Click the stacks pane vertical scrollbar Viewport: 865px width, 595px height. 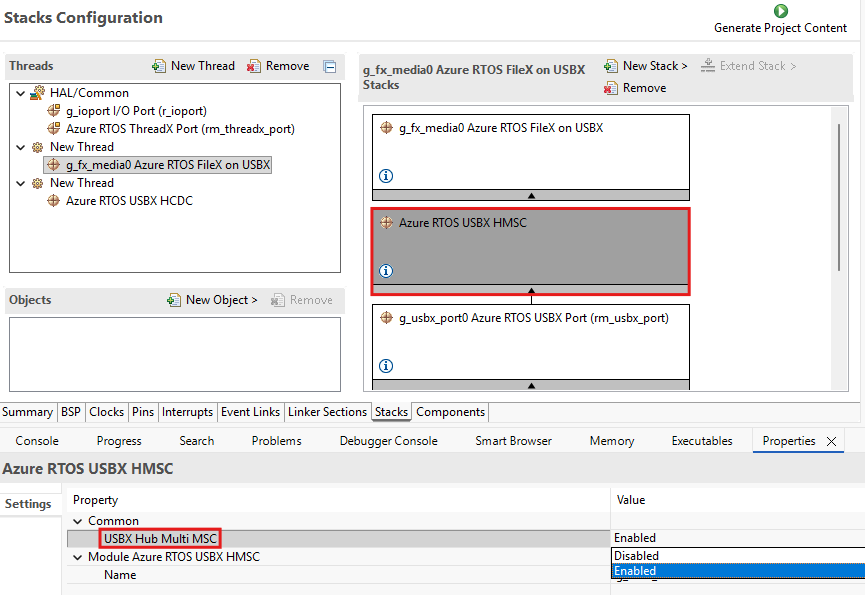(x=839, y=197)
